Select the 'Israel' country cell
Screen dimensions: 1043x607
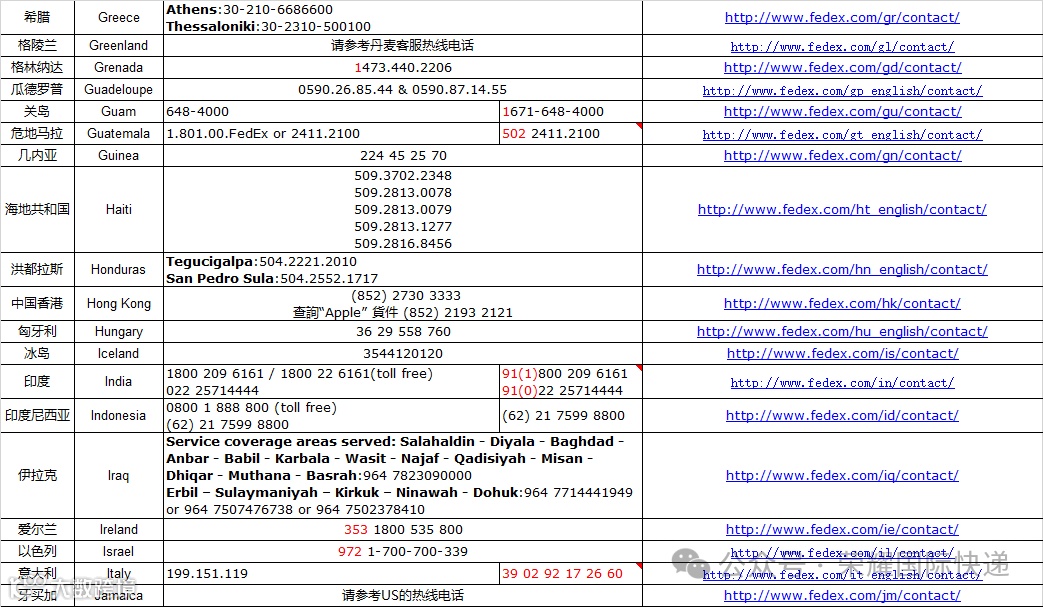119,551
